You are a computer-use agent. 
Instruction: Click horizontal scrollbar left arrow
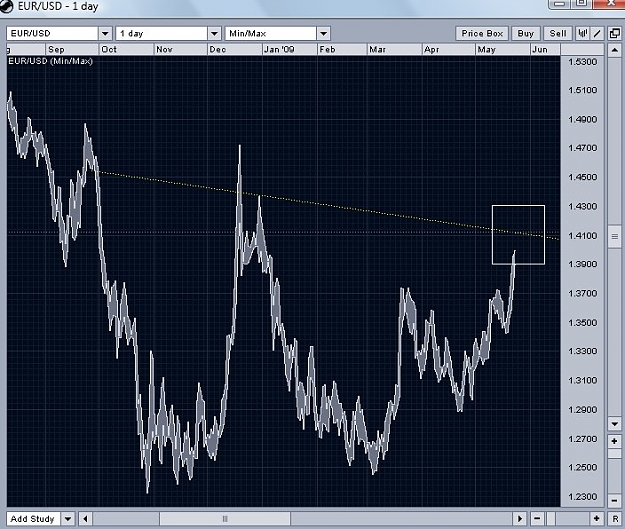click(85, 519)
